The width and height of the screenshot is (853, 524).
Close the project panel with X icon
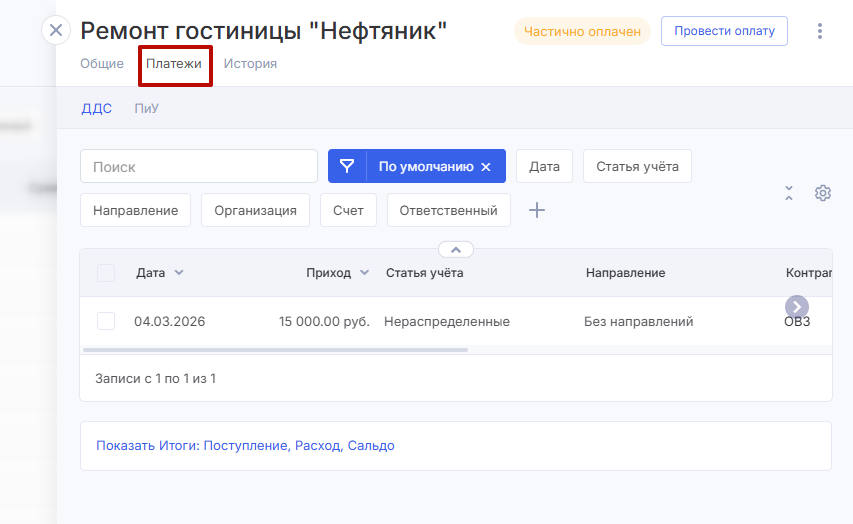tap(56, 30)
